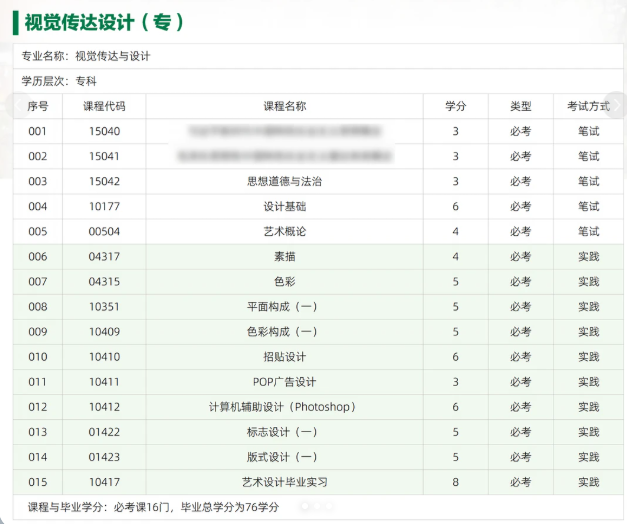Viewport: 627px width, 524px height.
Task: Select course code 10177
Action: coord(104,207)
